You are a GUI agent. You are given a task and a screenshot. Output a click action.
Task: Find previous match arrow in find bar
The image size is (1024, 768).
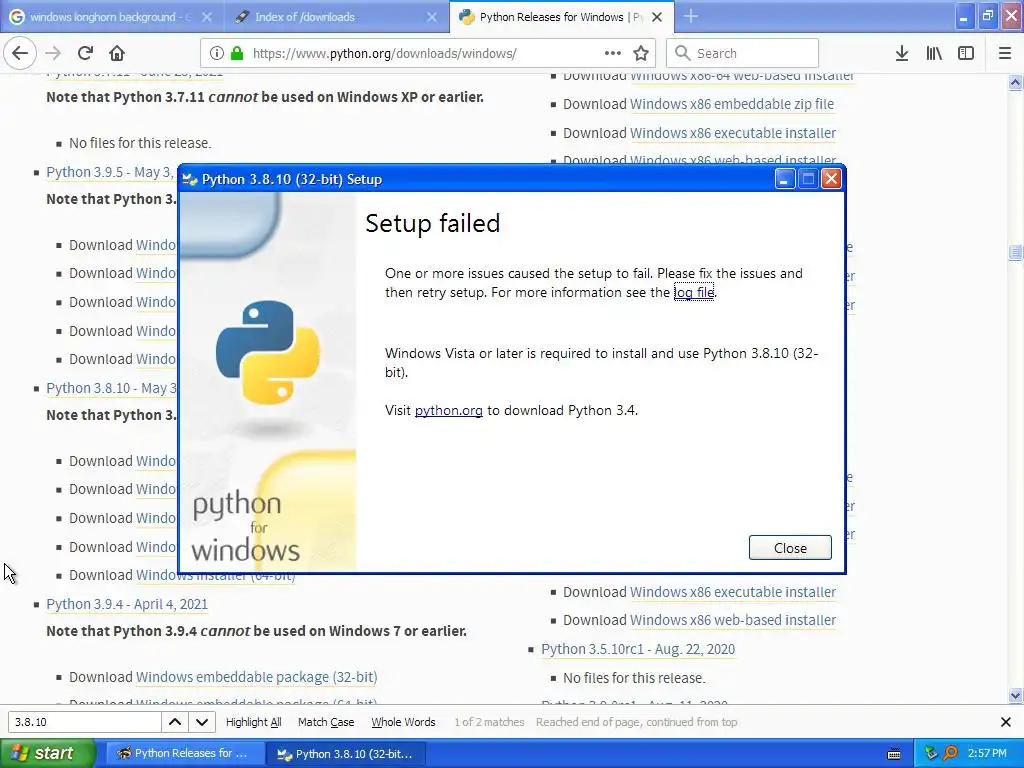(175, 722)
